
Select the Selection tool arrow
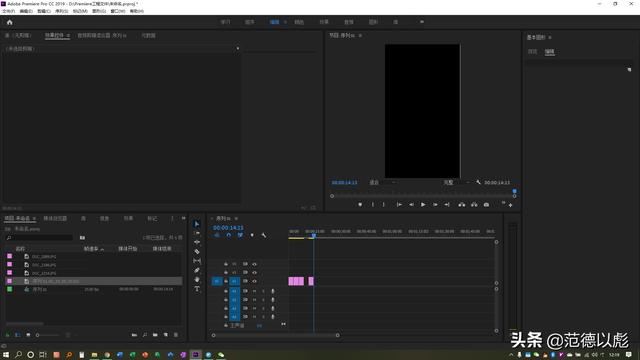[197, 224]
